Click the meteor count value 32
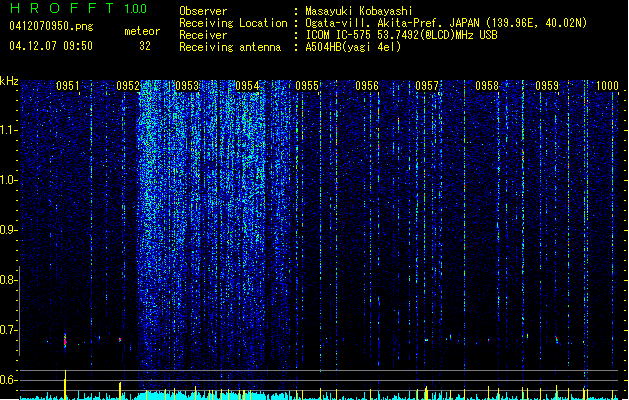629x400 pixels. 145,46
